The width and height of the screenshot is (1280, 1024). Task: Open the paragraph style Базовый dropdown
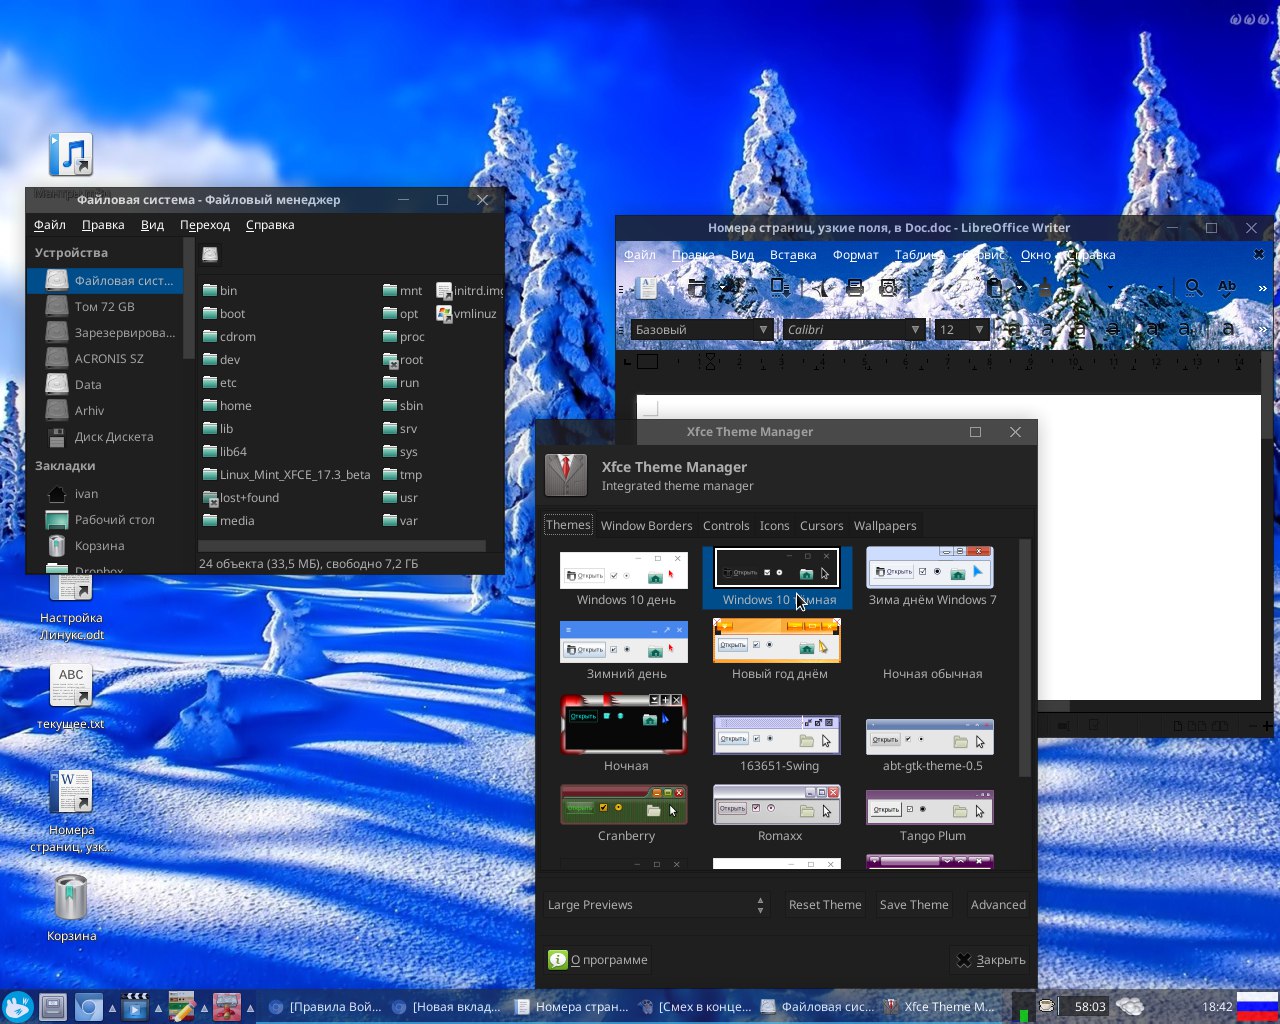coord(763,330)
